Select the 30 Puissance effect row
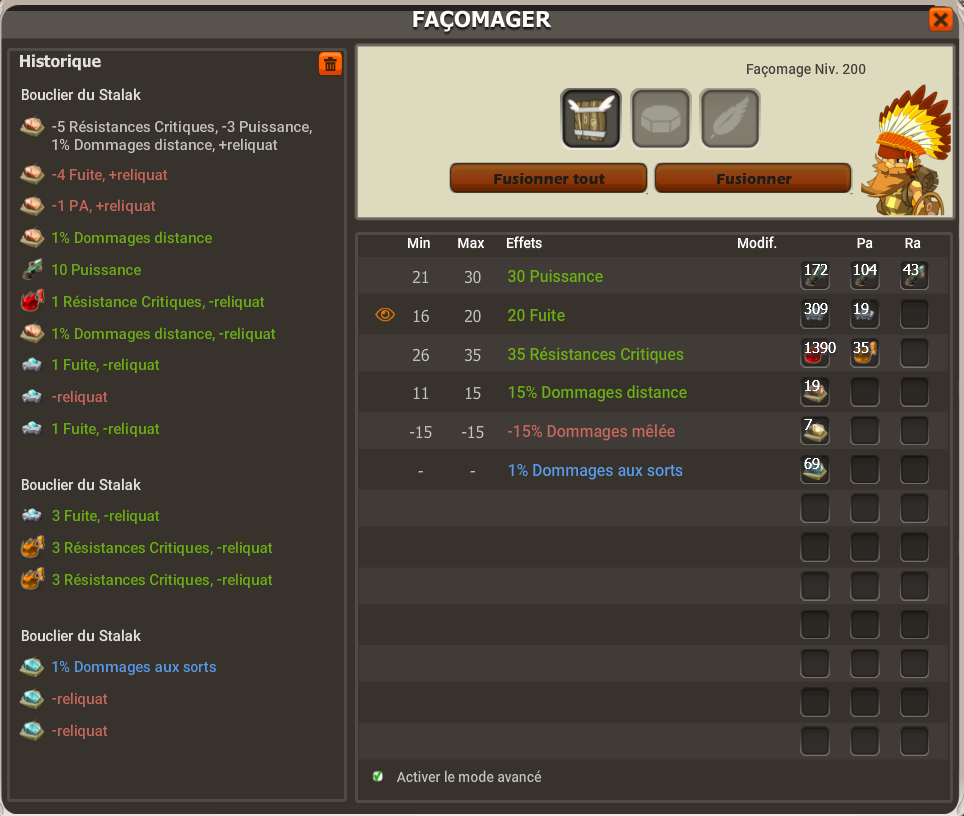The height and width of the screenshot is (816, 964). pyautogui.click(x=655, y=276)
